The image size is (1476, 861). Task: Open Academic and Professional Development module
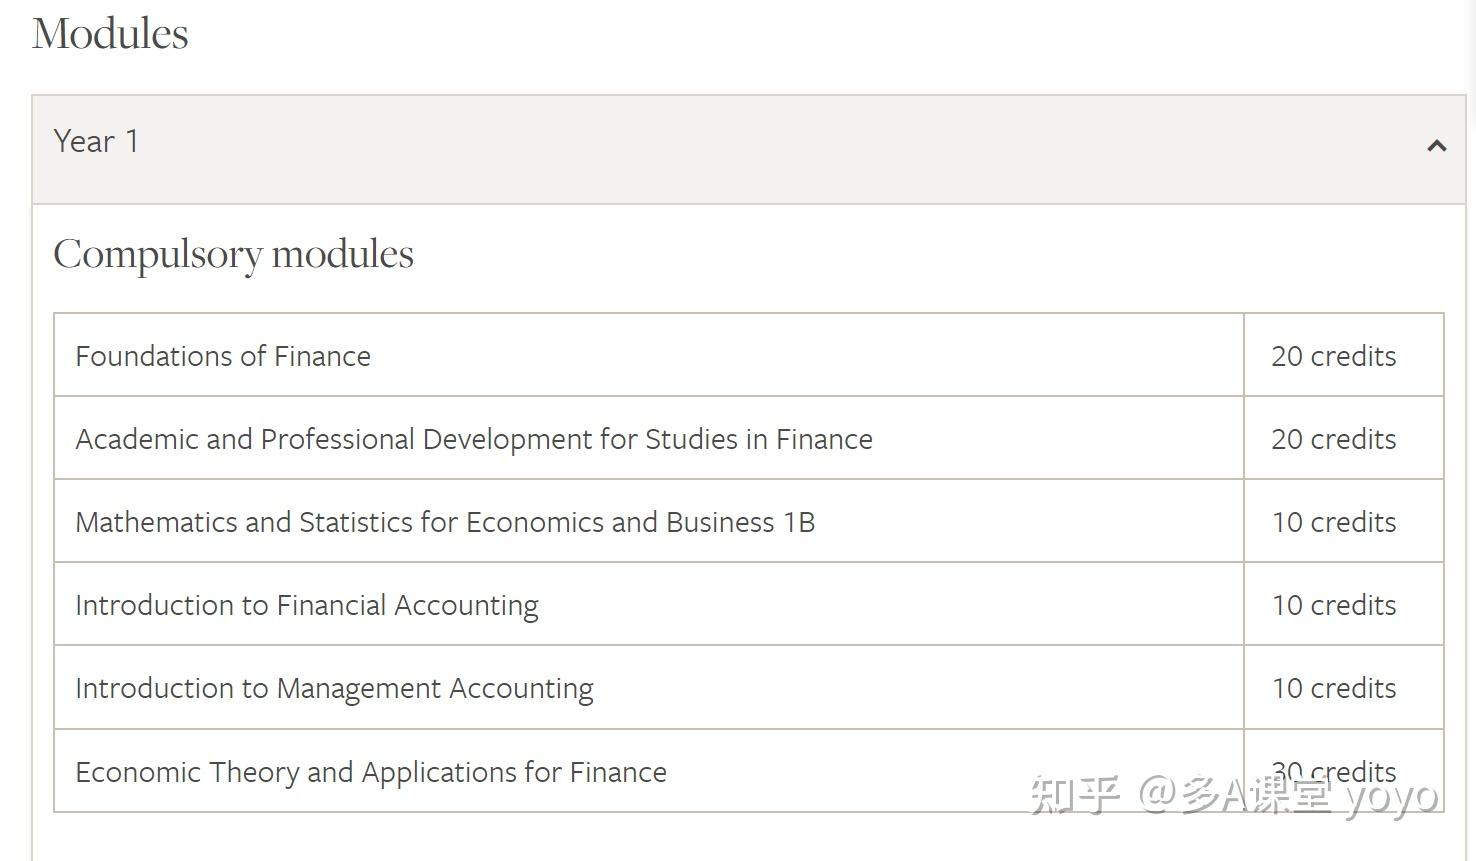click(474, 439)
